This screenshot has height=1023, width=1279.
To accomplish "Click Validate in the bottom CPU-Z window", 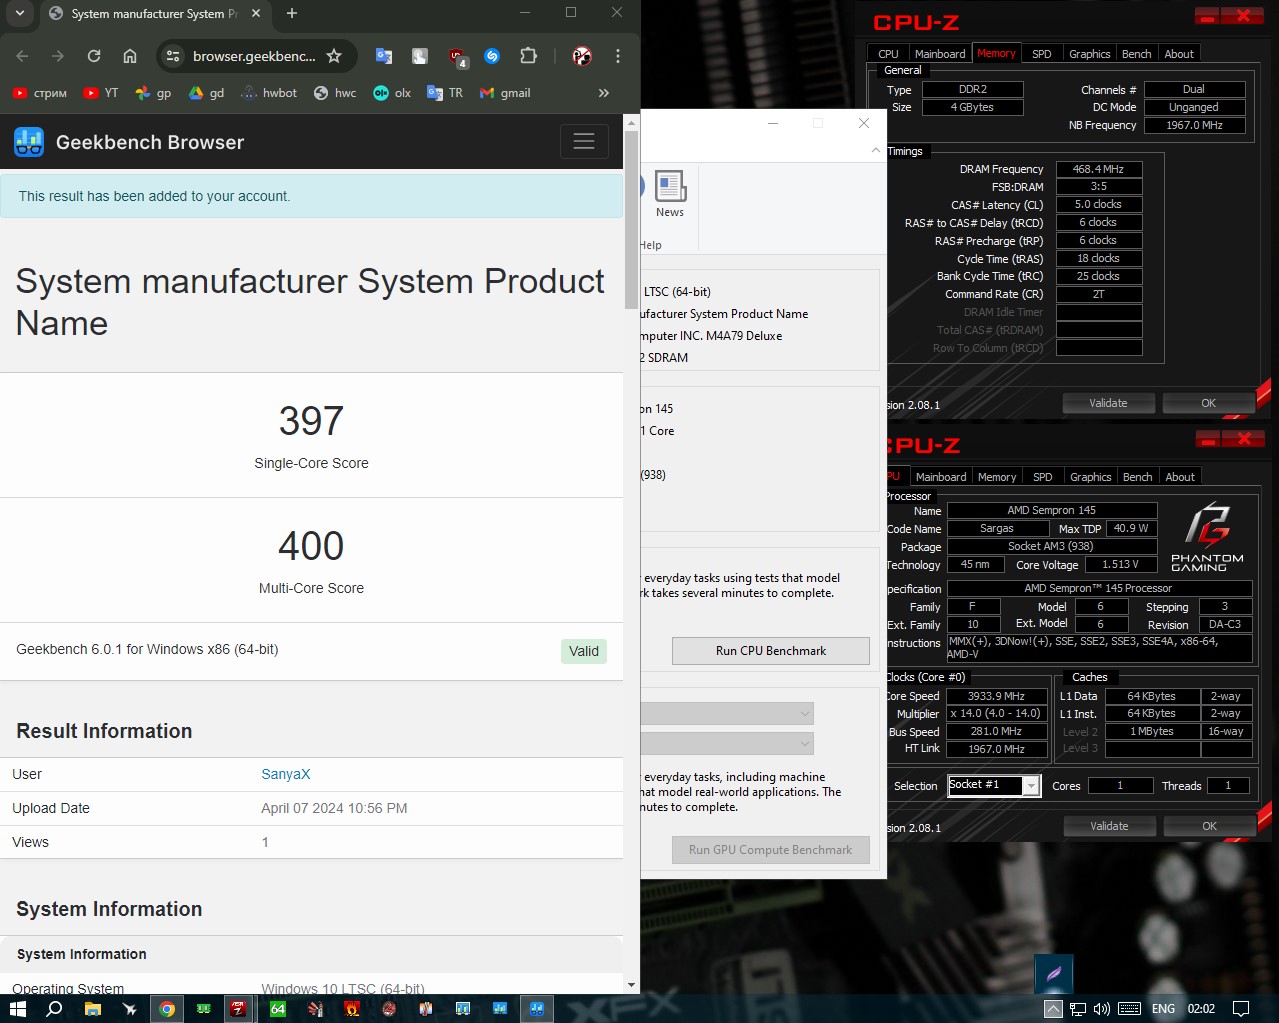I will (x=1109, y=826).
